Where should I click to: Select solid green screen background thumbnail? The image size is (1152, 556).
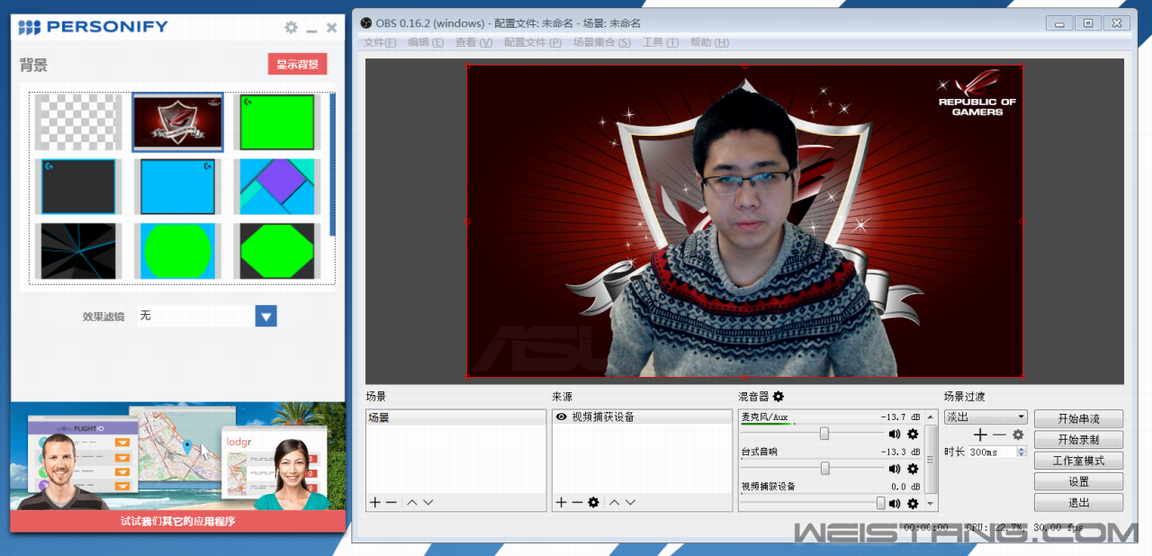pos(277,122)
